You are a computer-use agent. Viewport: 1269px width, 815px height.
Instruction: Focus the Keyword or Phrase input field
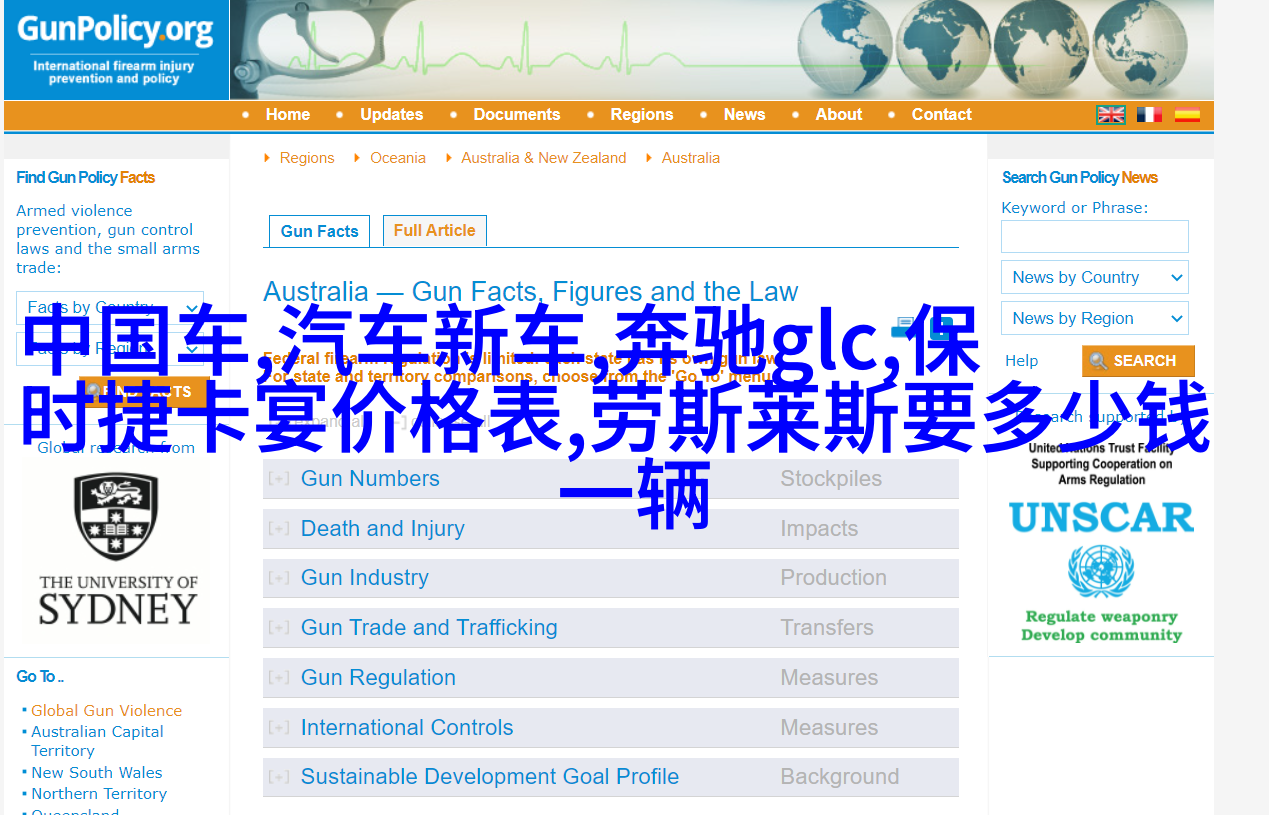pos(1095,237)
